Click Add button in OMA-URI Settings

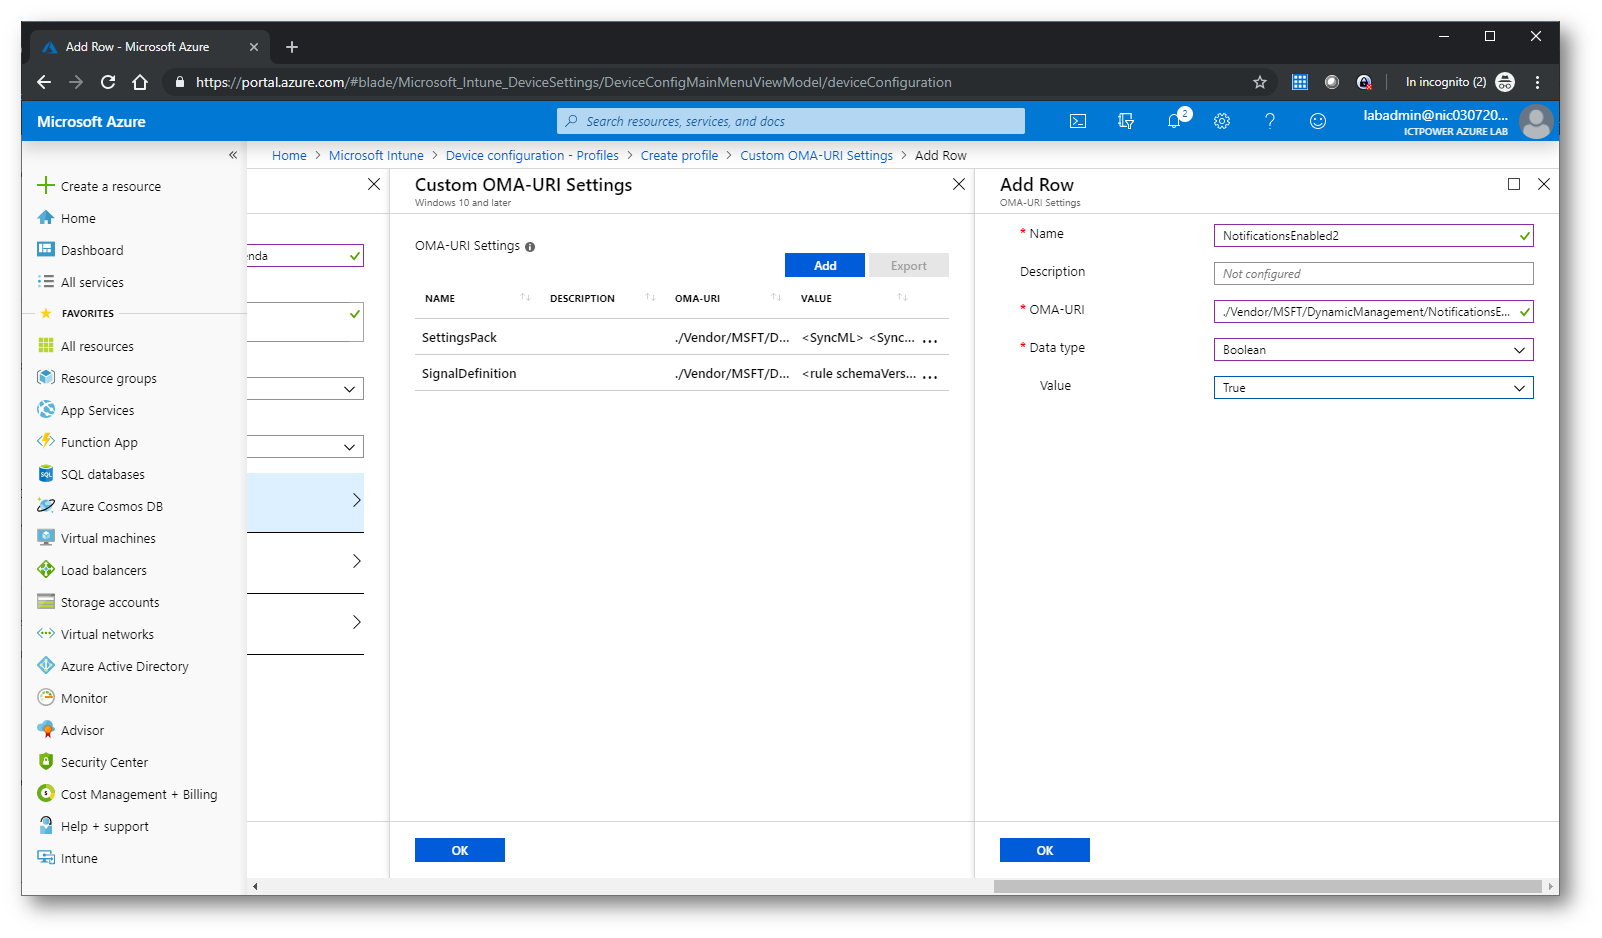tap(825, 265)
